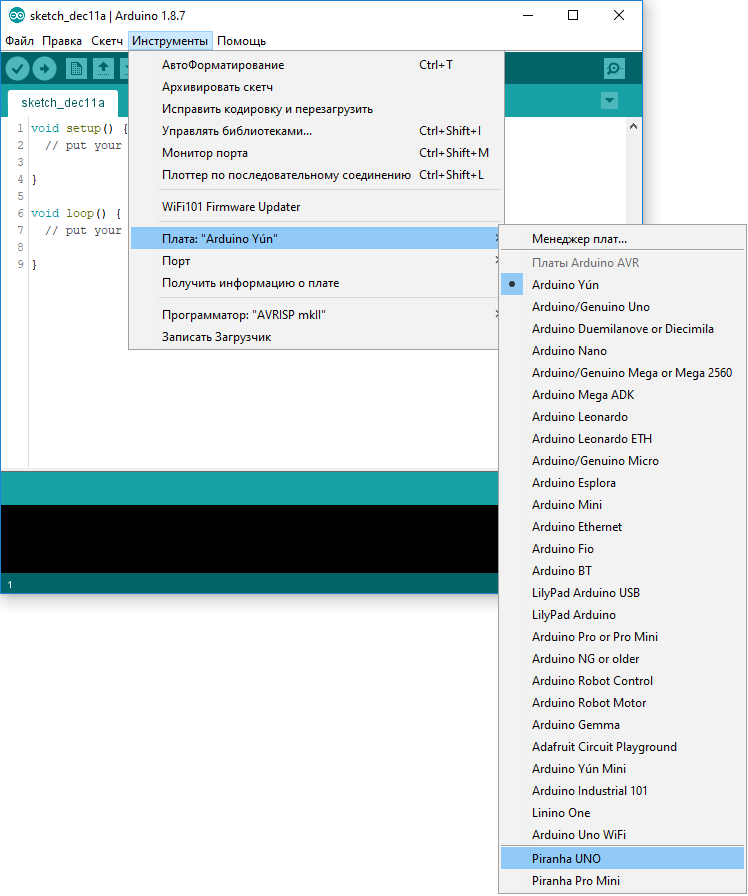Image resolution: width=748 pixels, height=896 pixels.
Task: Select Arduino Fio board
Action: pyautogui.click(x=622, y=549)
